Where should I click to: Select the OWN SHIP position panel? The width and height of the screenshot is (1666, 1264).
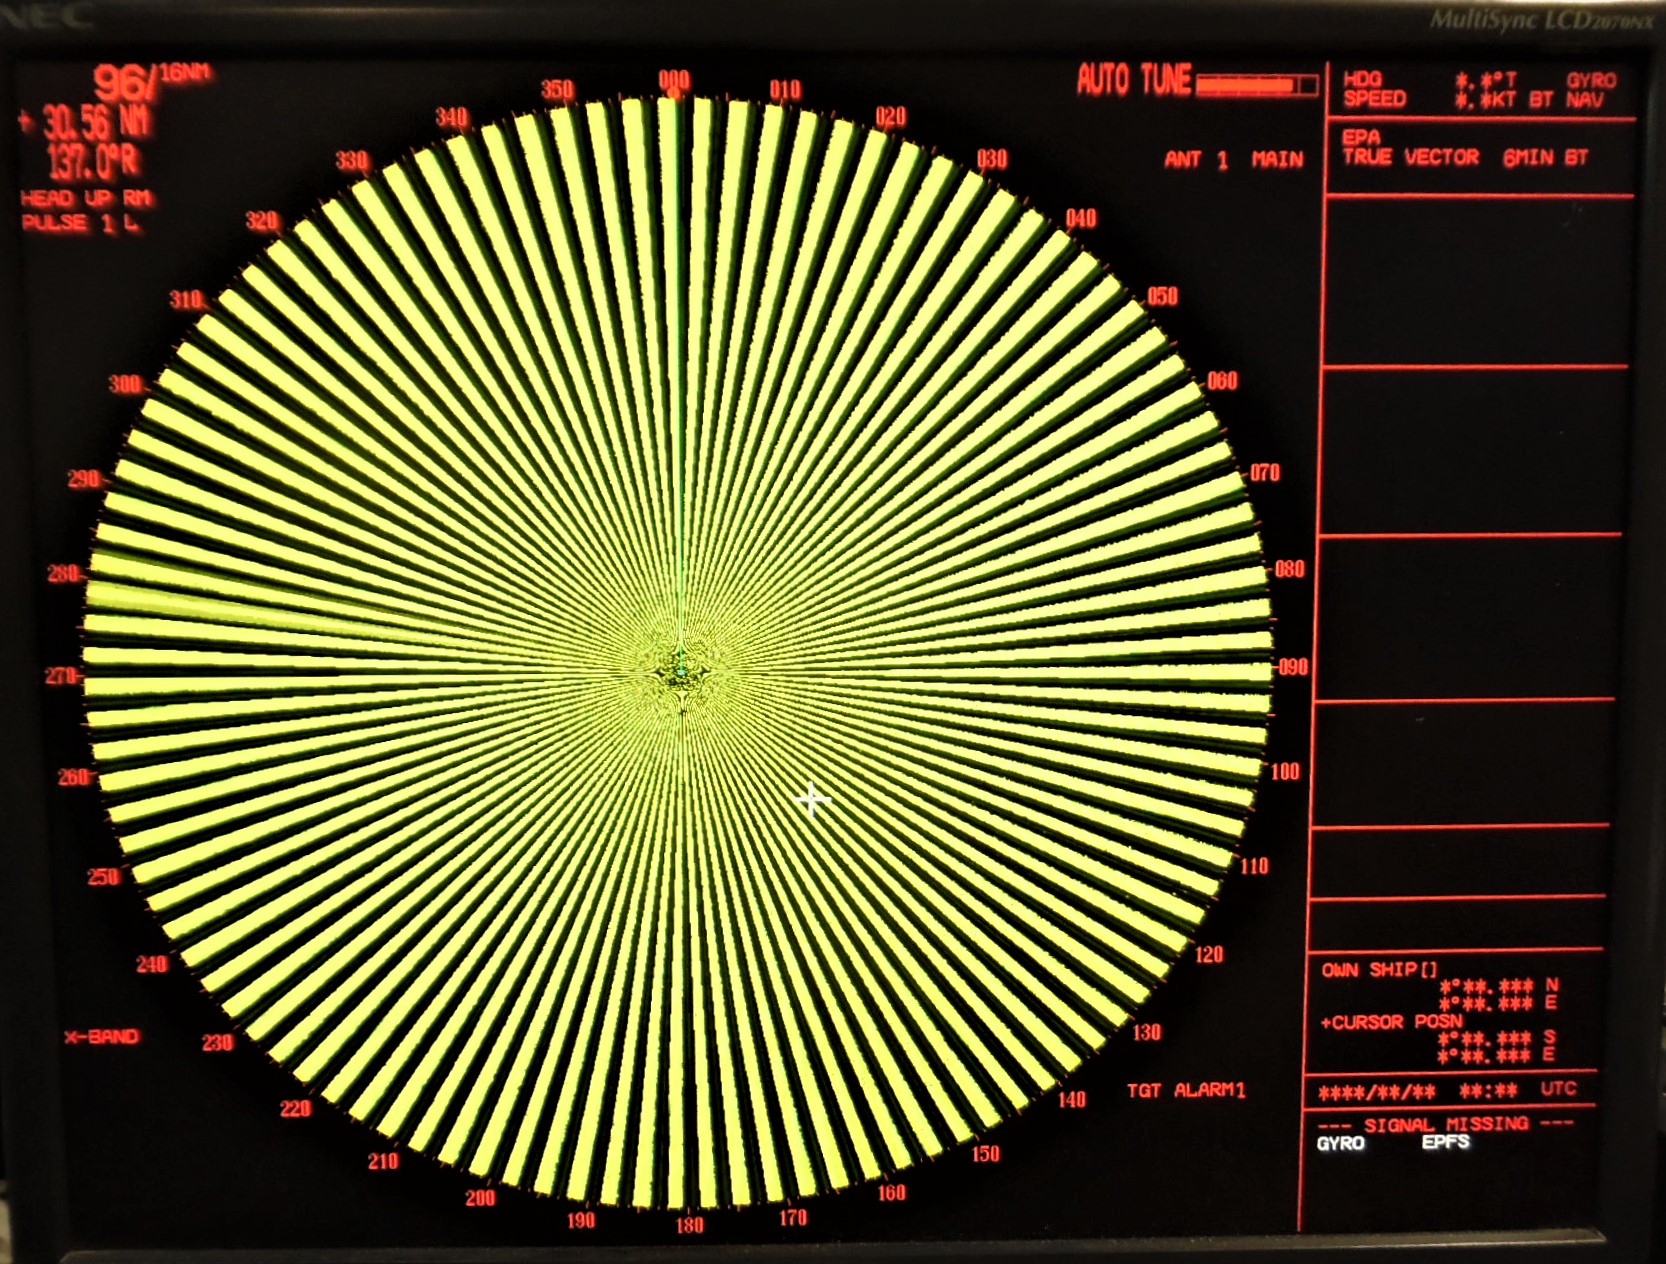click(1378, 969)
